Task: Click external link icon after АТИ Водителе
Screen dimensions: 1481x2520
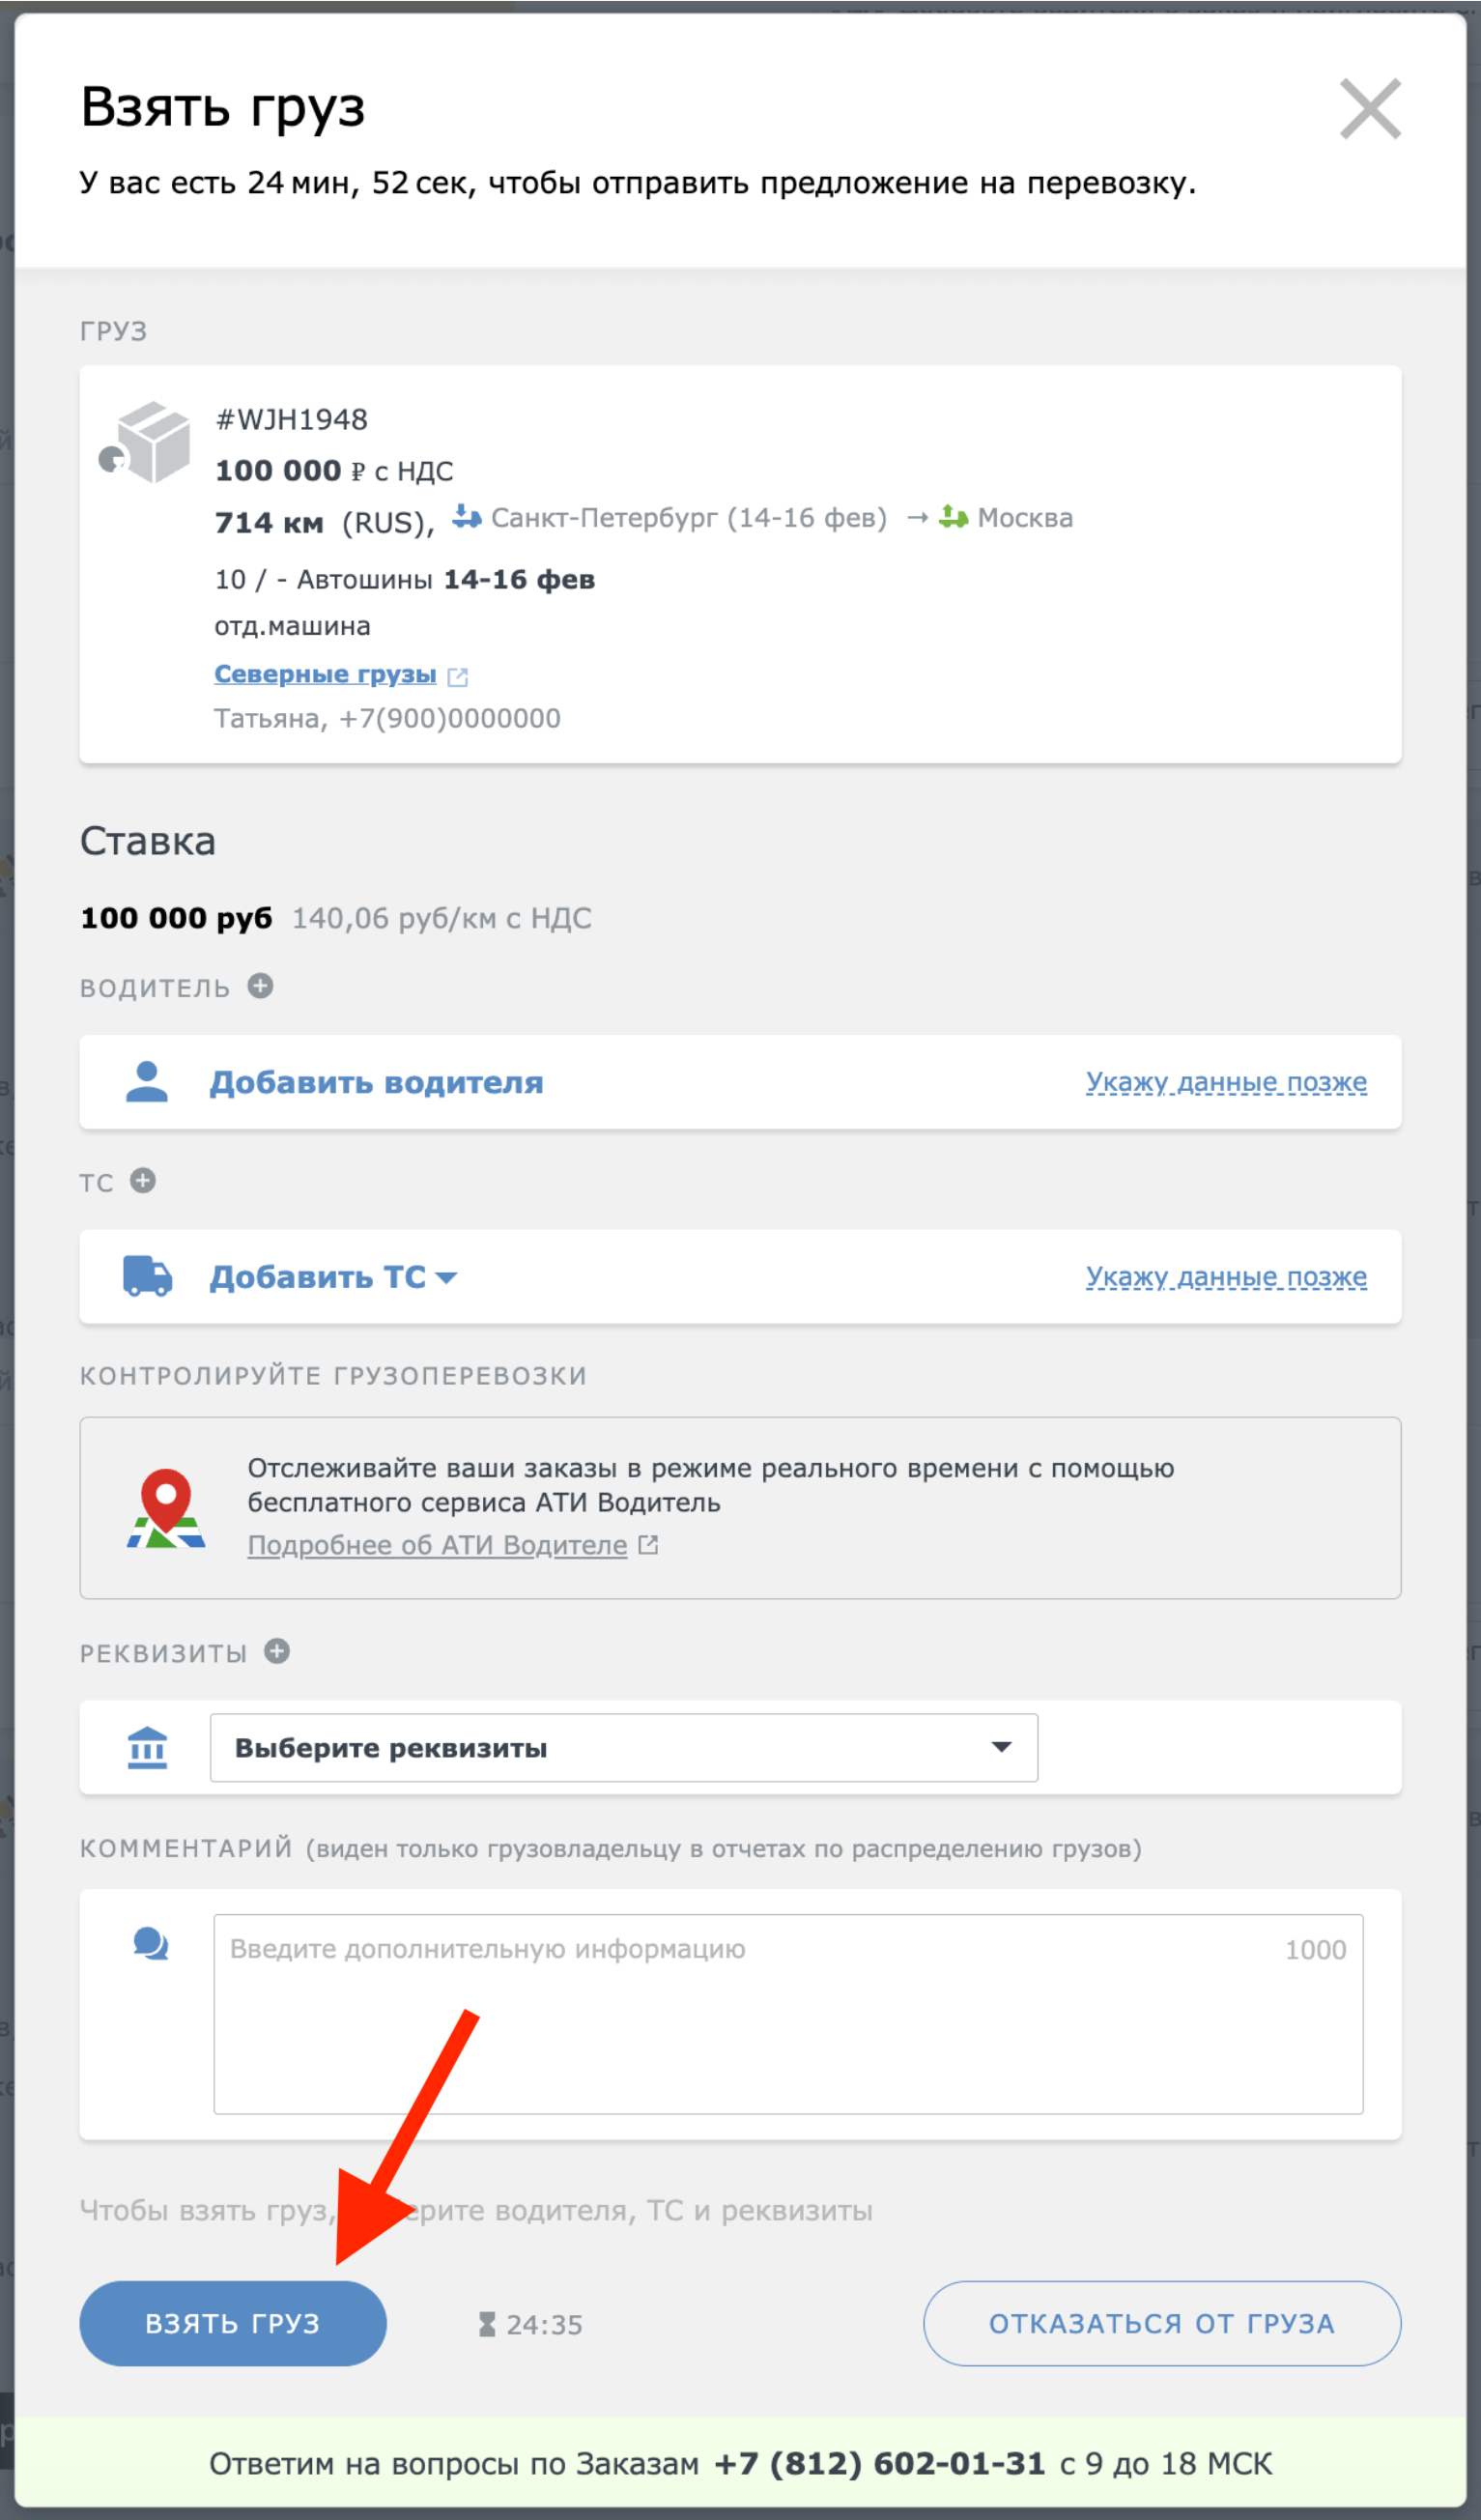Action: tap(648, 1545)
